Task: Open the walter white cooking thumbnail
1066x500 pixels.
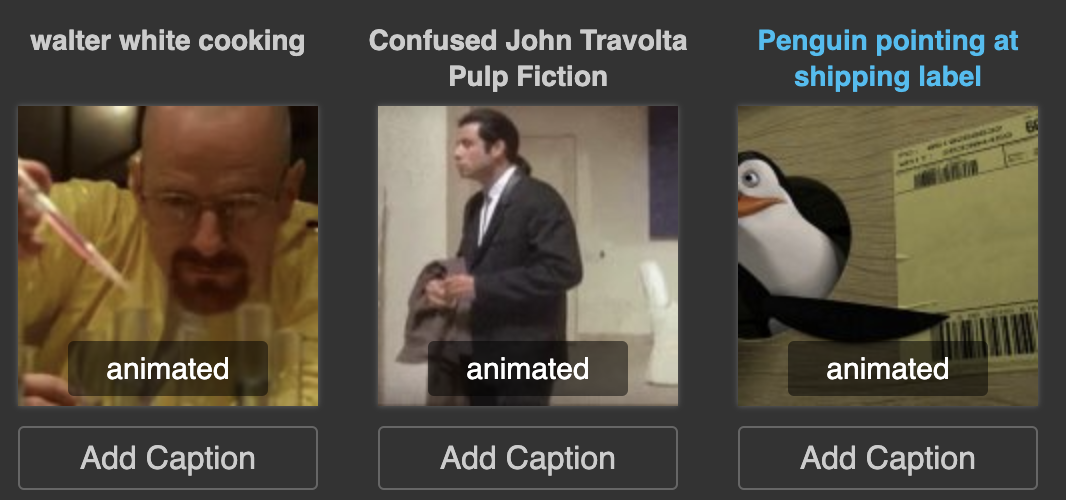Action: pos(168,256)
